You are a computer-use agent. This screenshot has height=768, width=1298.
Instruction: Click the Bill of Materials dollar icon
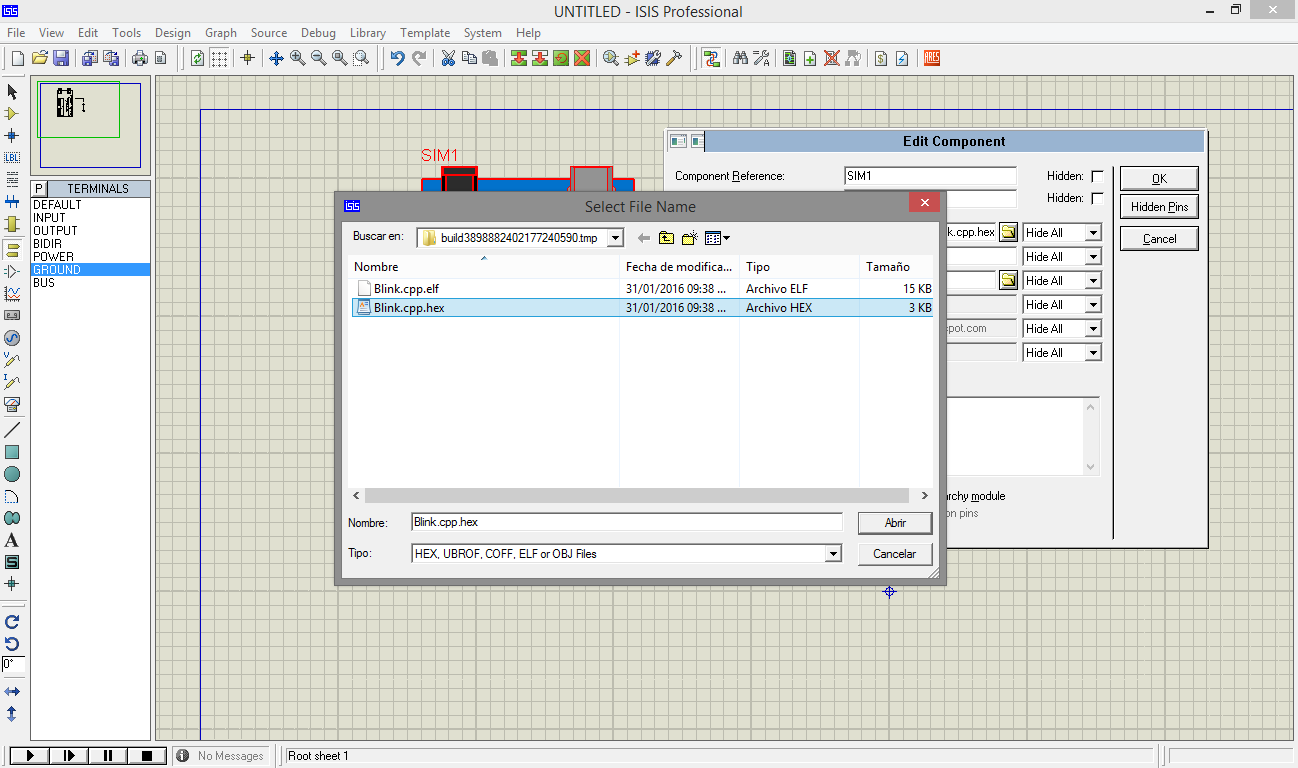[881, 58]
